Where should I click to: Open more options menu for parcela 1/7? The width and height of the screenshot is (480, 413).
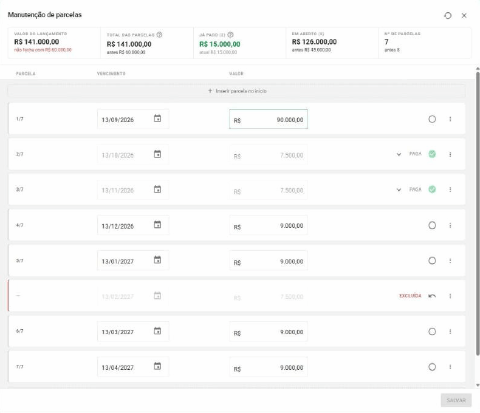tap(450, 119)
